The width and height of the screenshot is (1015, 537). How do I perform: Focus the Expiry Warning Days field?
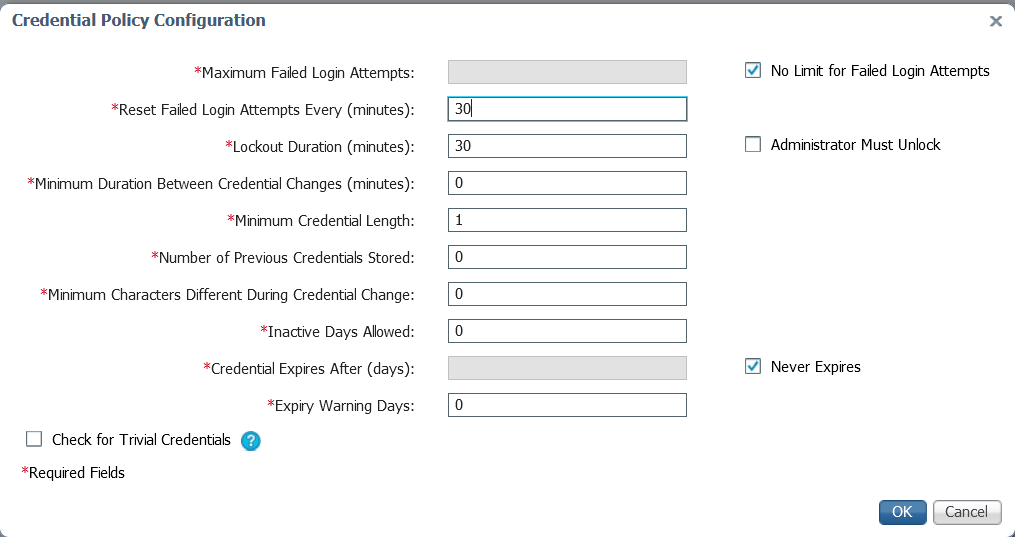pos(567,405)
